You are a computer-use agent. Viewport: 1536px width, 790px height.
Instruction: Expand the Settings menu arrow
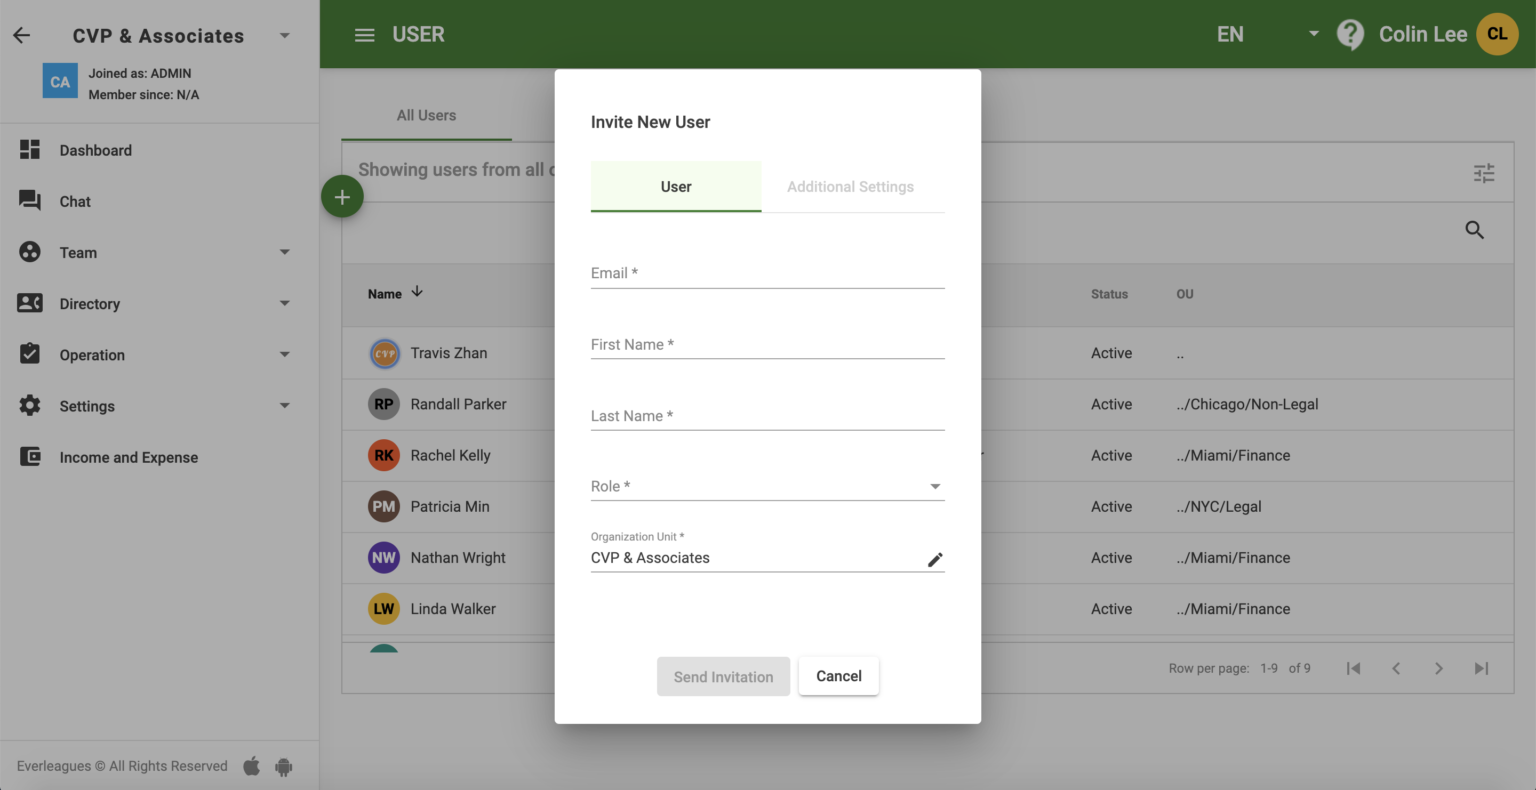pyautogui.click(x=284, y=405)
